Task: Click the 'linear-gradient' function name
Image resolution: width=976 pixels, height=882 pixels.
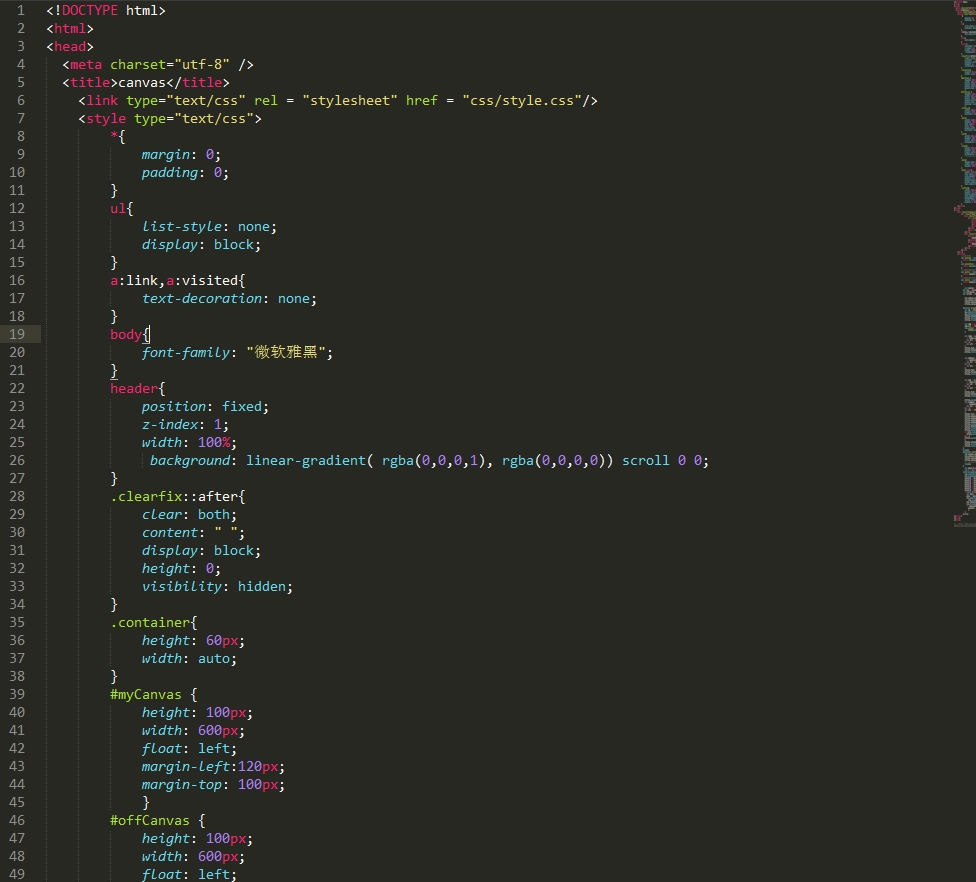Action: [306, 461]
